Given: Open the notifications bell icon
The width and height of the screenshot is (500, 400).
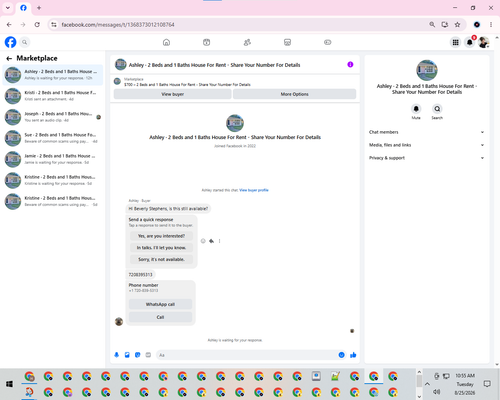Looking at the screenshot, I should click(x=470, y=42).
